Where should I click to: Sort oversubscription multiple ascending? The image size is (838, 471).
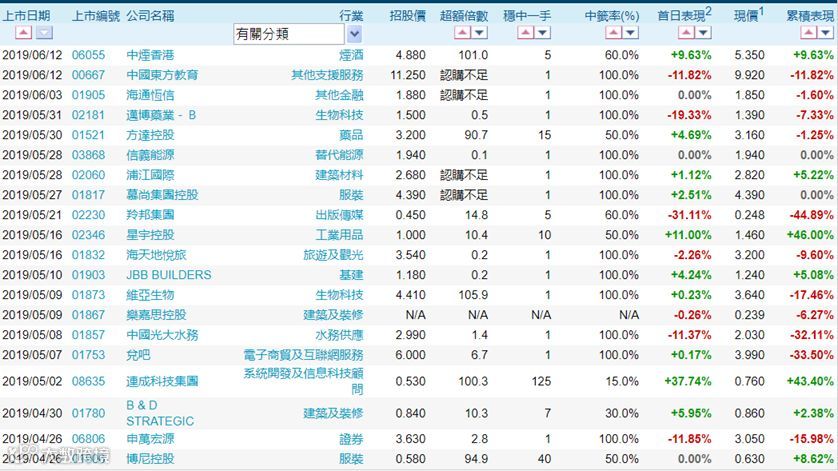click(462, 33)
